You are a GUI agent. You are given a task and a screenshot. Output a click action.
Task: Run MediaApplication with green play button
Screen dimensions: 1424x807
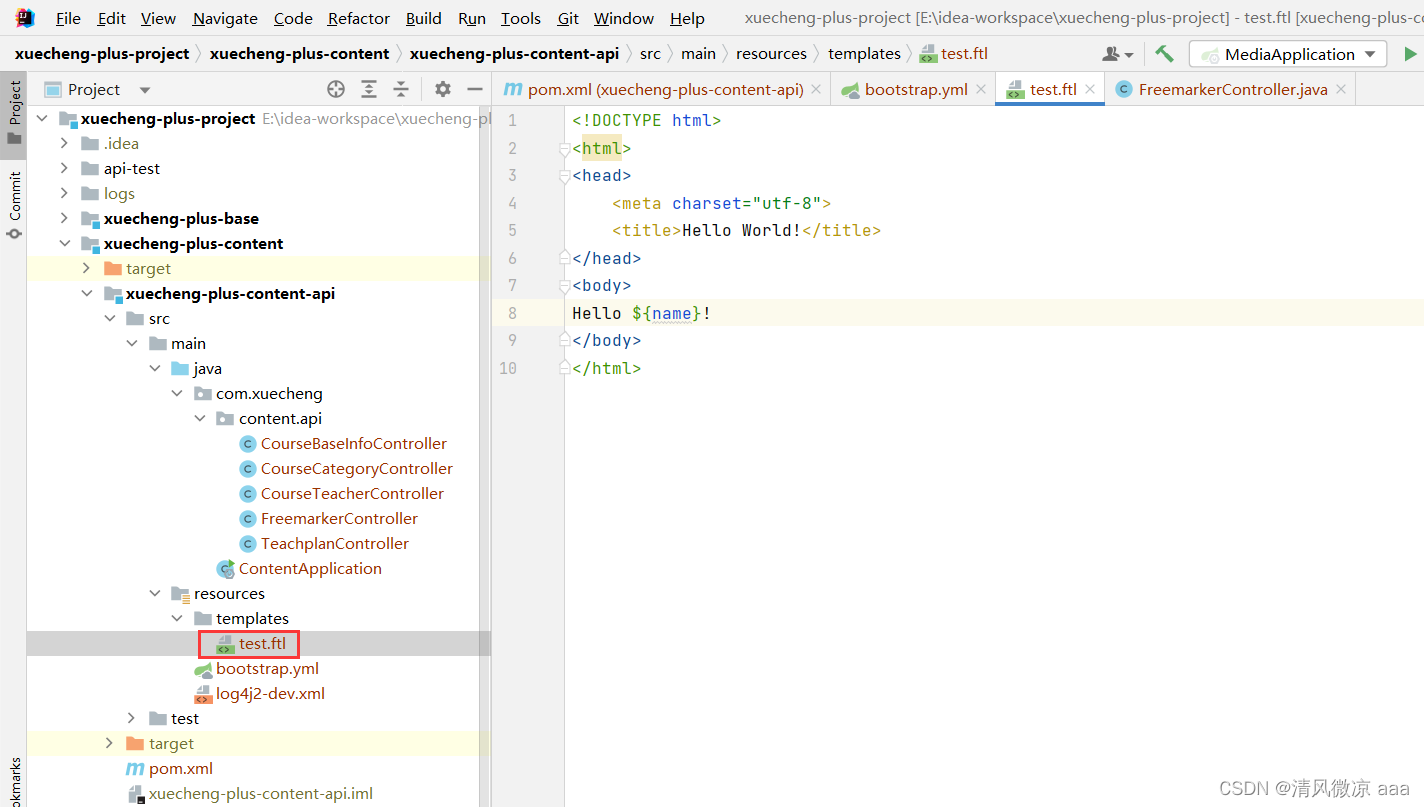point(1410,54)
